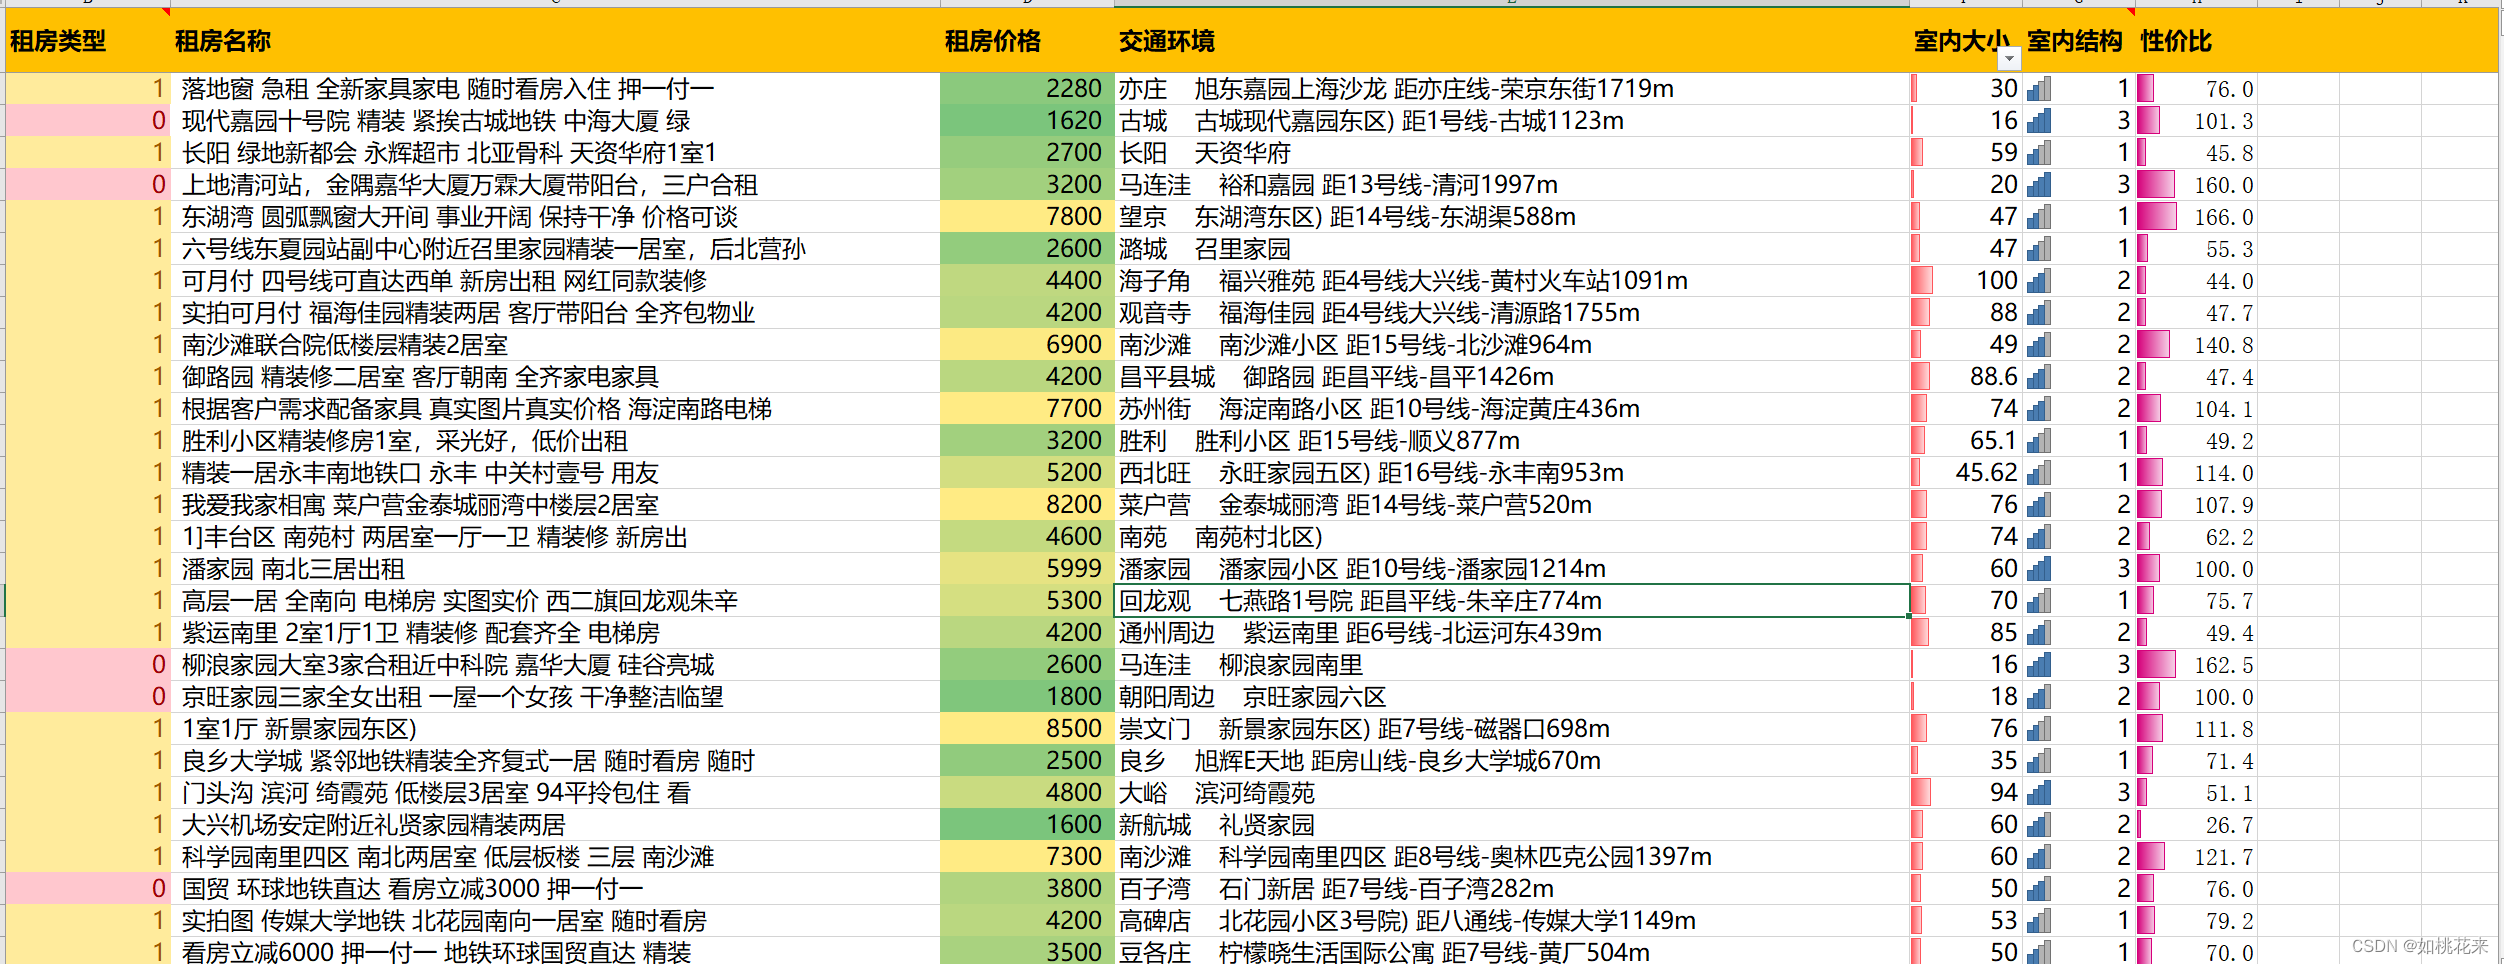This screenshot has width=2504, height=964.
Task: Click the signal-bar icon in the 回龙观 row
Action: coord(2039,601)
